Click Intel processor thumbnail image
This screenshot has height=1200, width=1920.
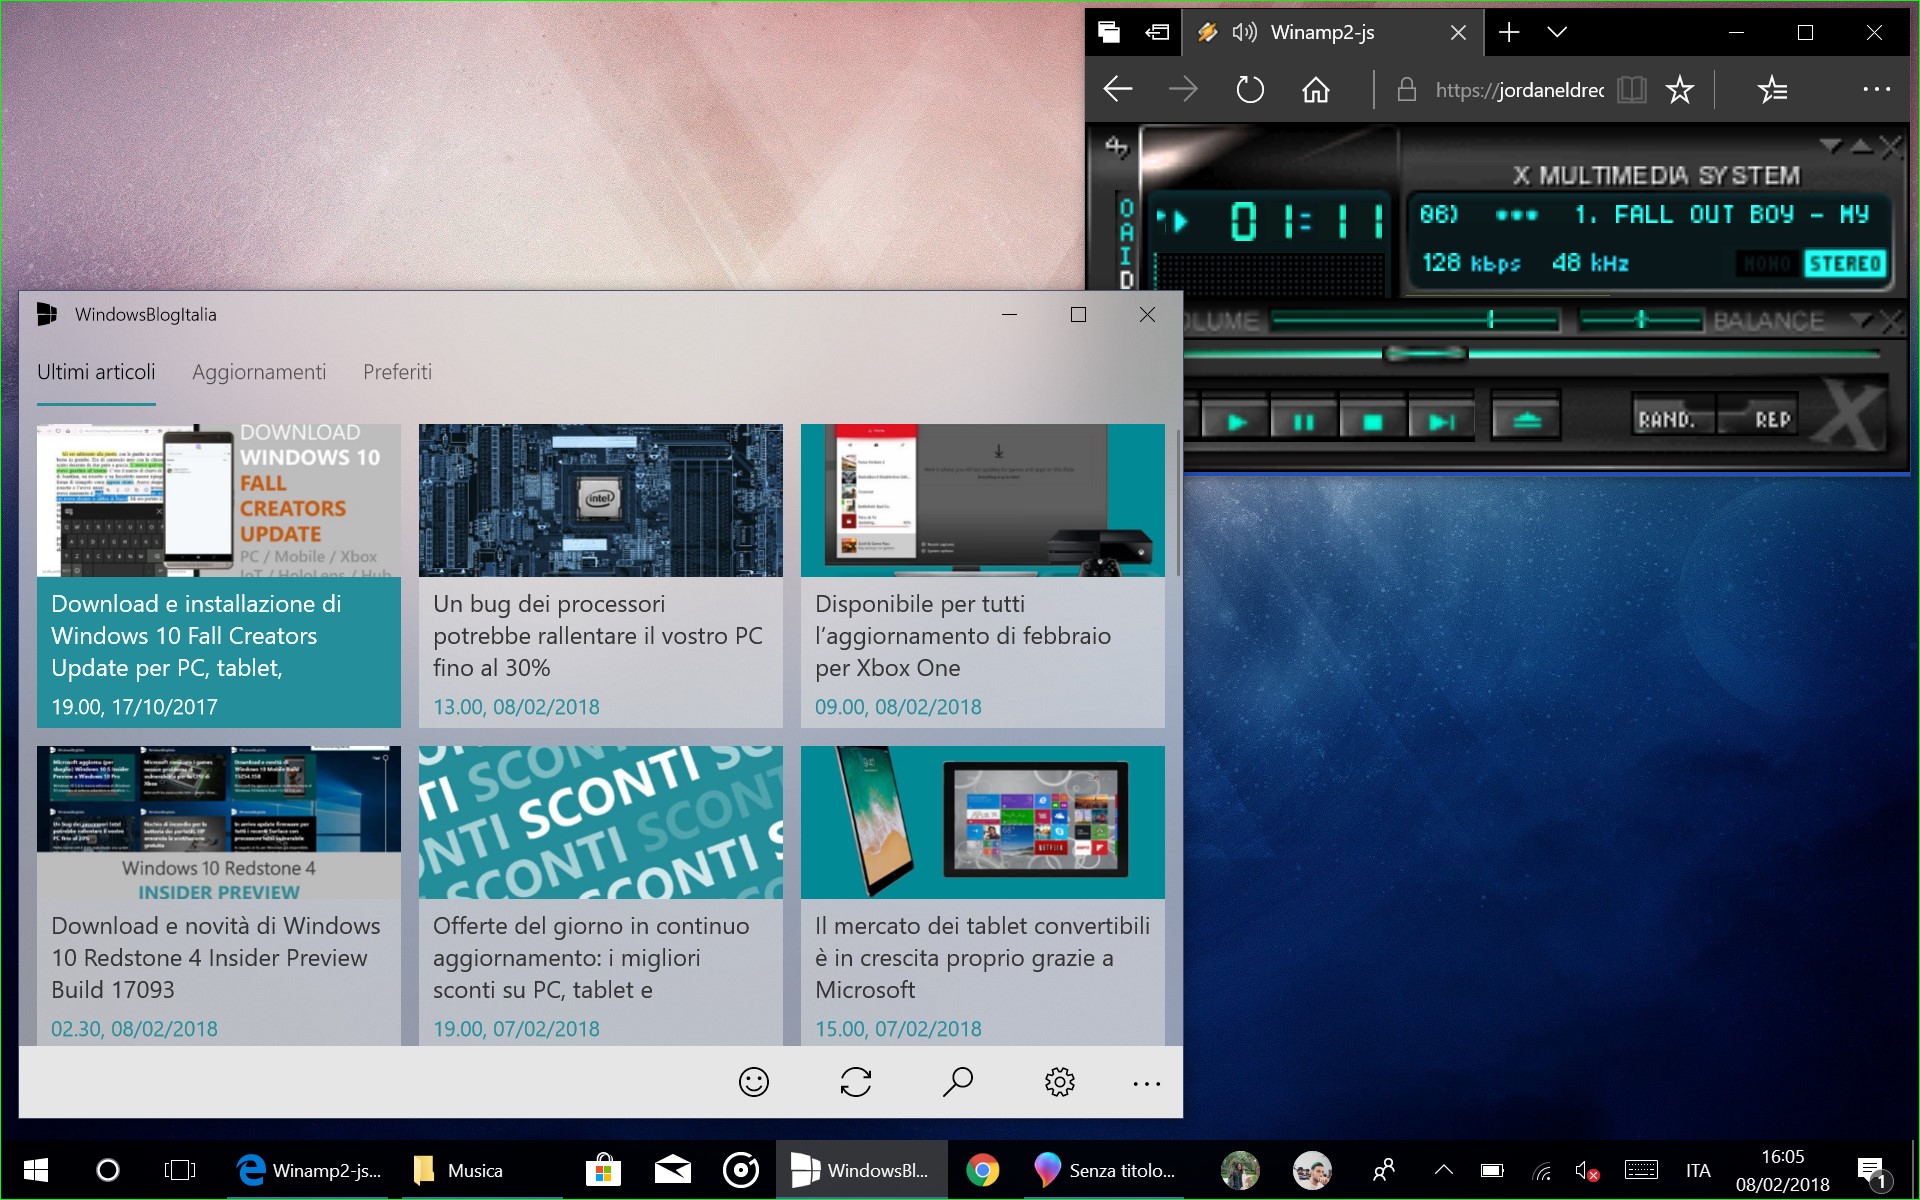(601, 500)
